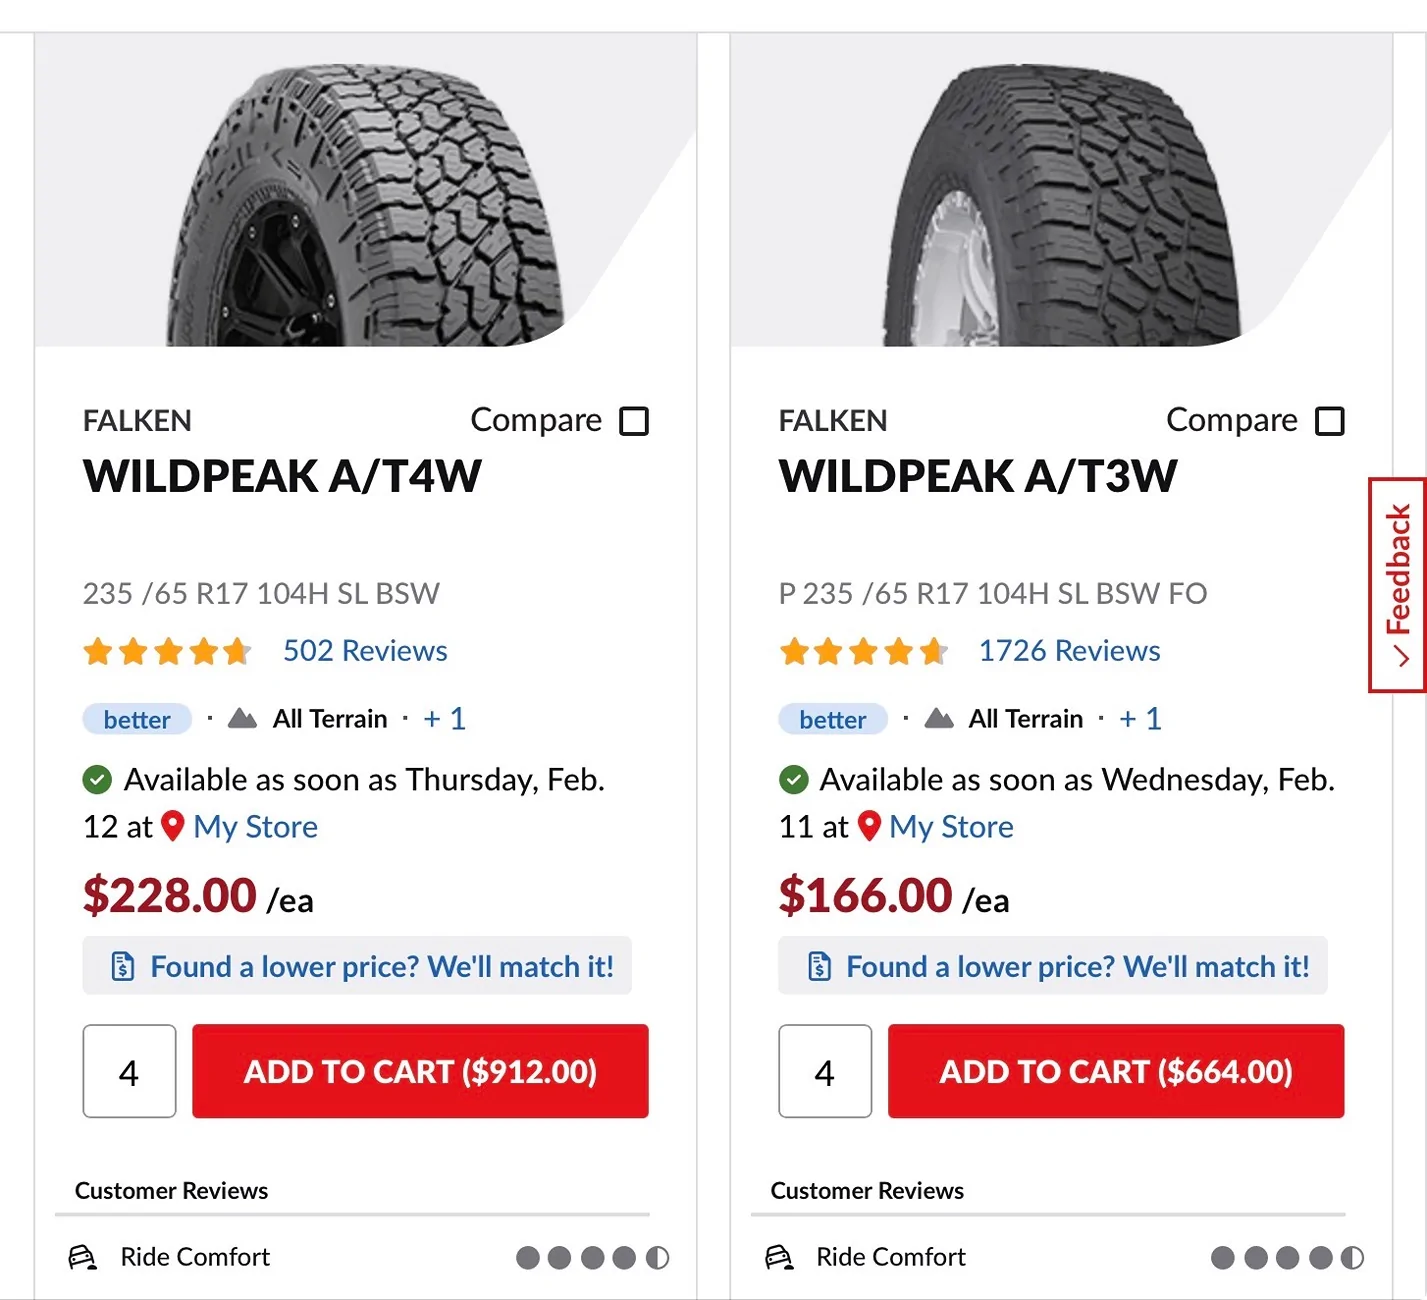This screenshot has width=1427, height=1300.
Task: Add four Wildpeak A/T3W tires to cart
Action: [1116, 1071]
